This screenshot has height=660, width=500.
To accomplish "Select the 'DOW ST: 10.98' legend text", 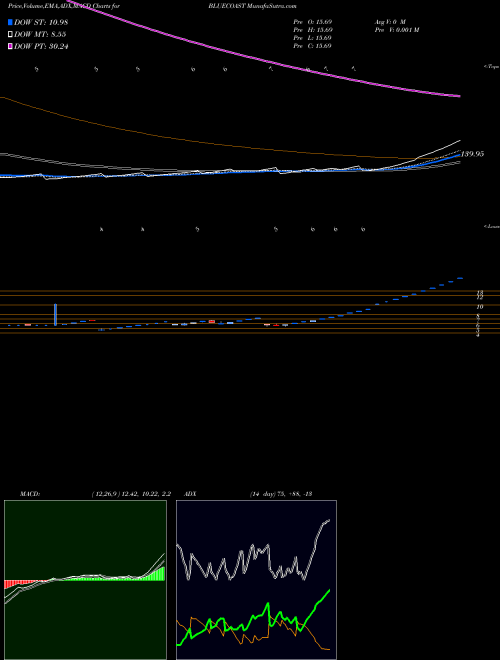I will [x=41, y=22].
